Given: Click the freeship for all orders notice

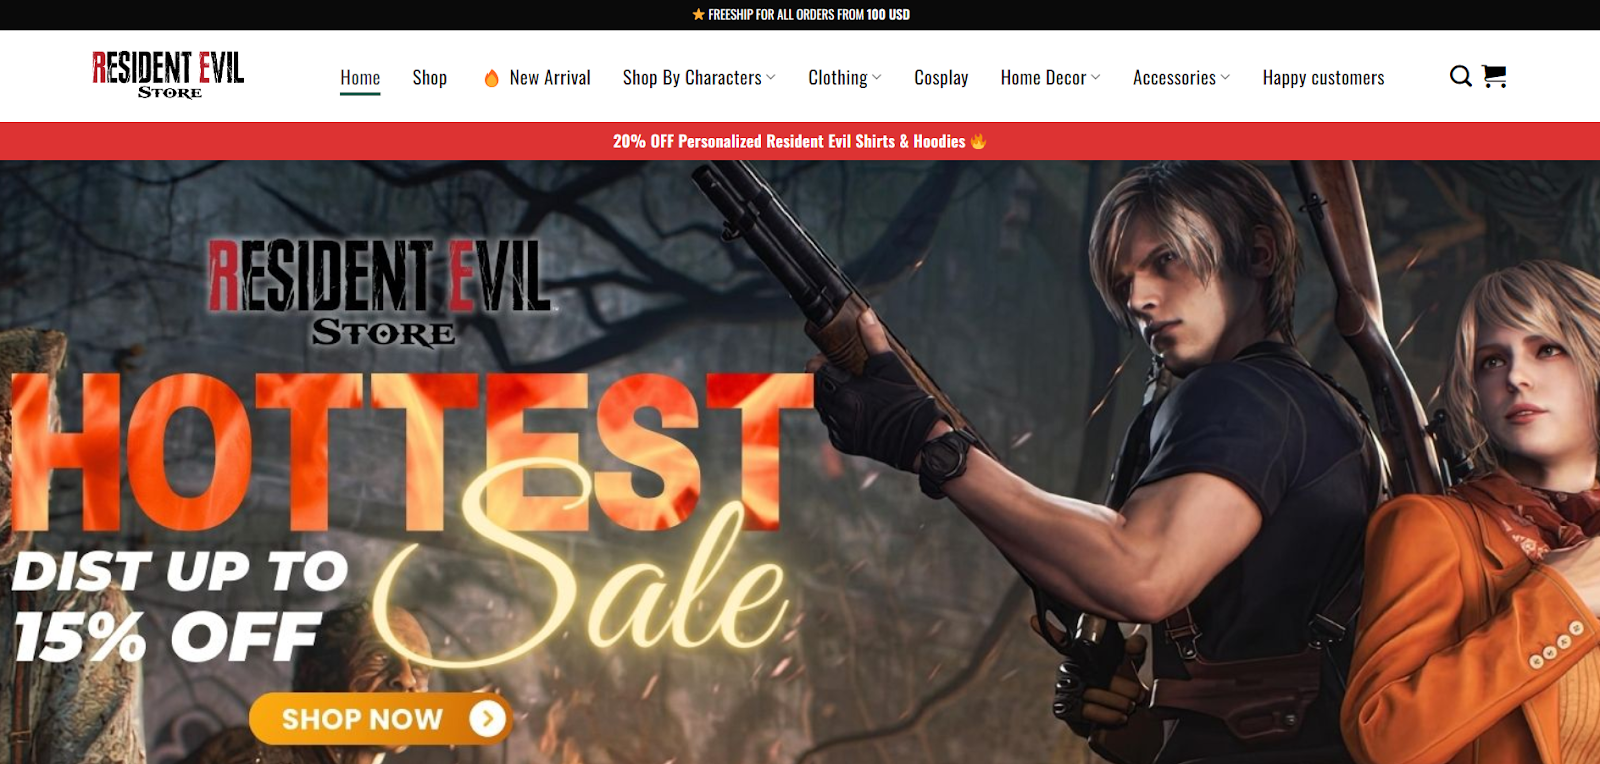Looking at the screenshot, I should point(801,14).
